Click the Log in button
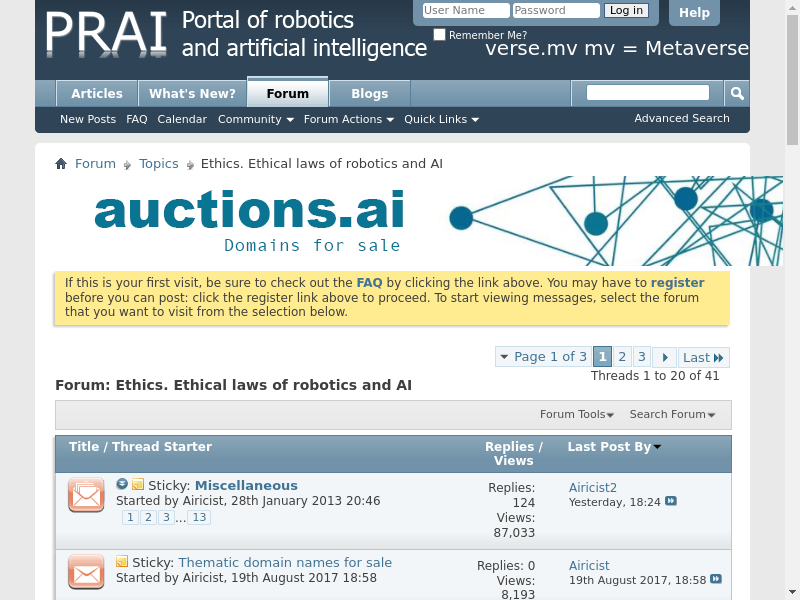 (x=626, y=10)
